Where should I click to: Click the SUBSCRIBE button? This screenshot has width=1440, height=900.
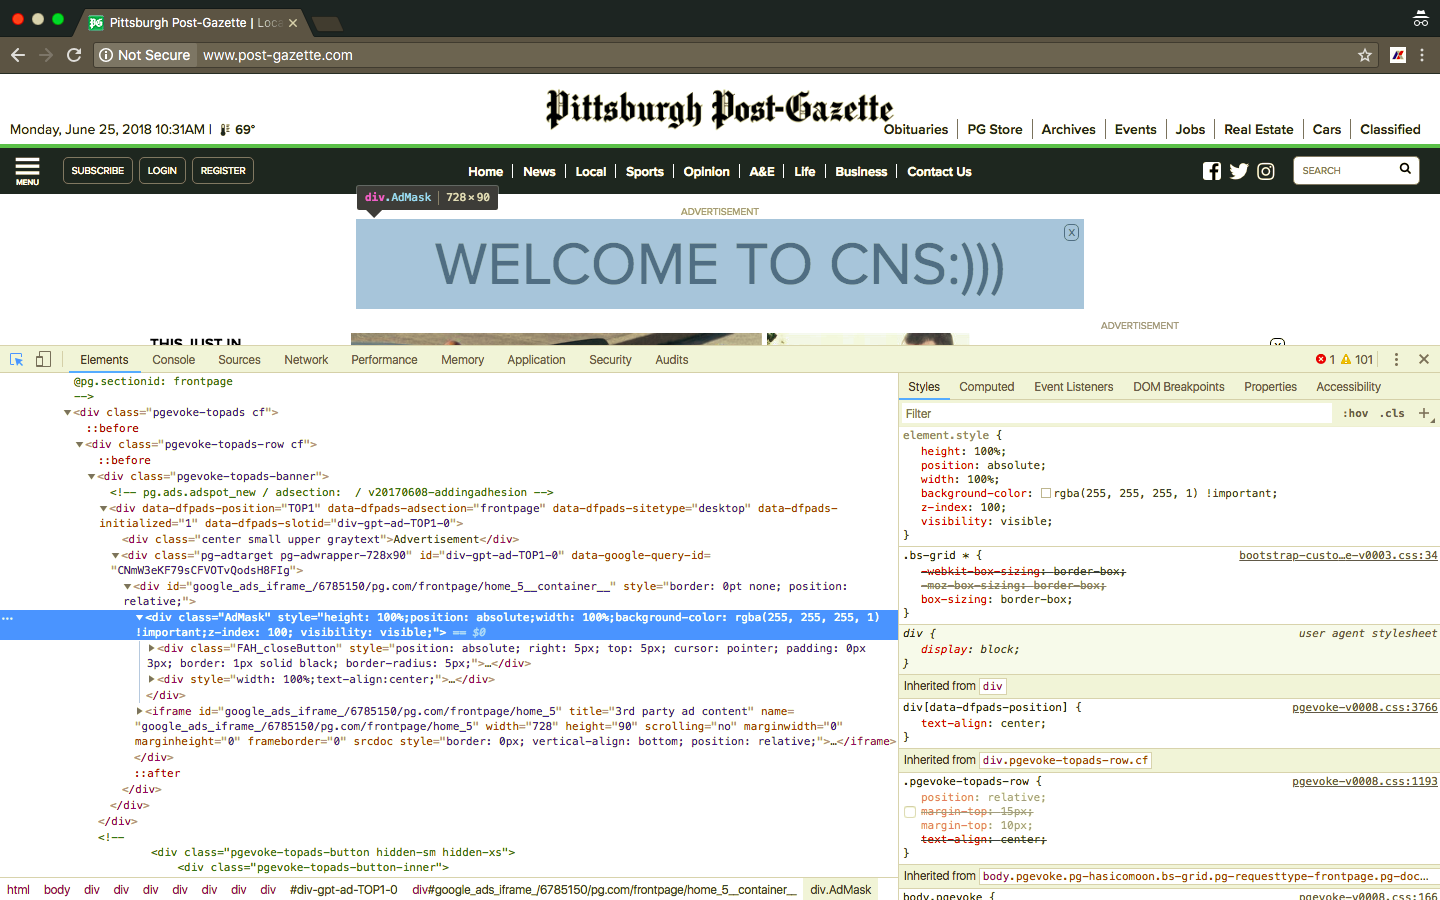pos(98,171)
